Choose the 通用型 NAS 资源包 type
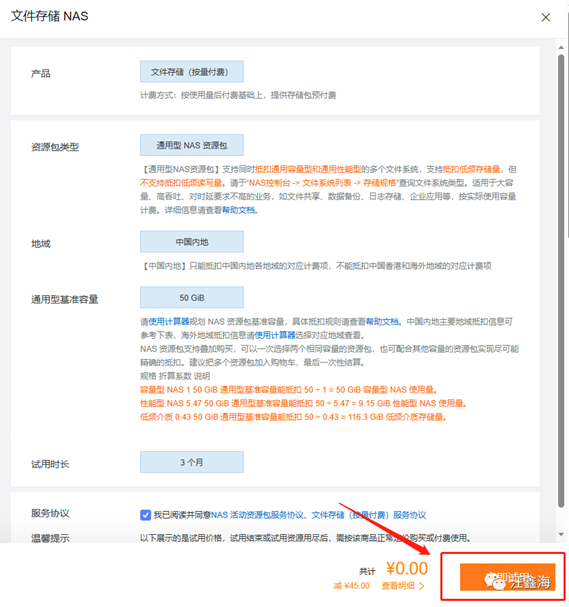Image resolution: width=569 pixels, height=607 pixels. tap(192, 145)
